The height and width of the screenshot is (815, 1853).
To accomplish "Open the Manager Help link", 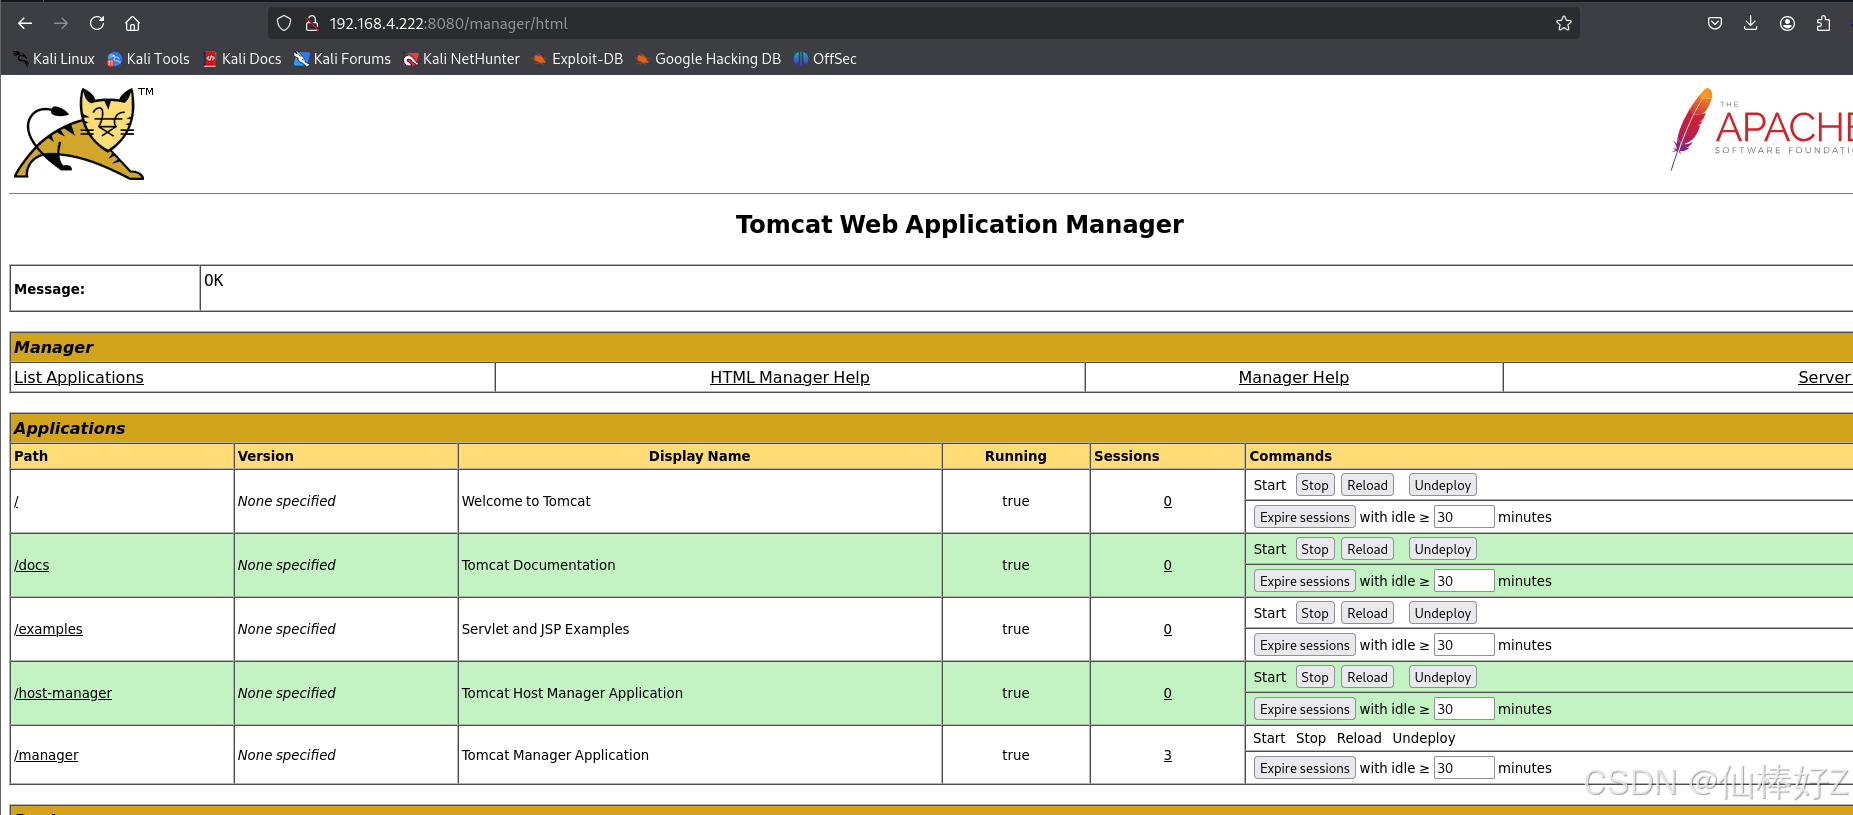I will 1293,377.
